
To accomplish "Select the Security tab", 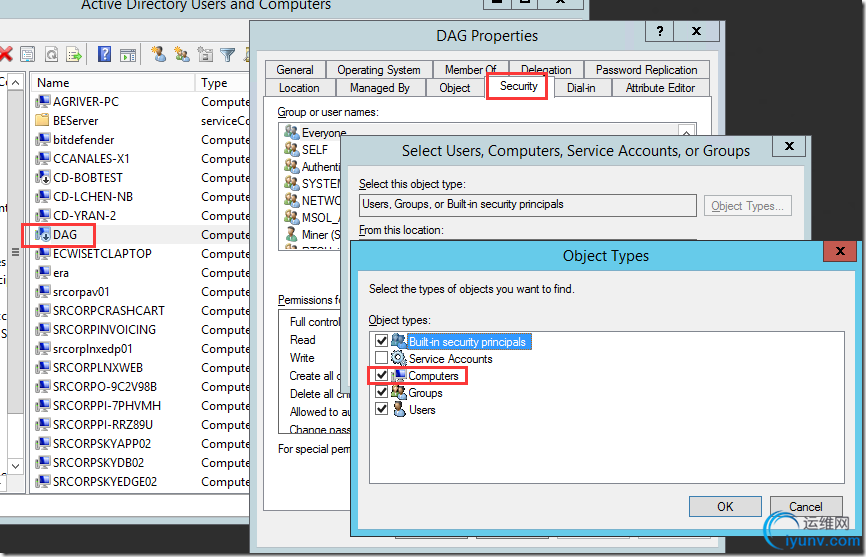I will pos(518,86).
